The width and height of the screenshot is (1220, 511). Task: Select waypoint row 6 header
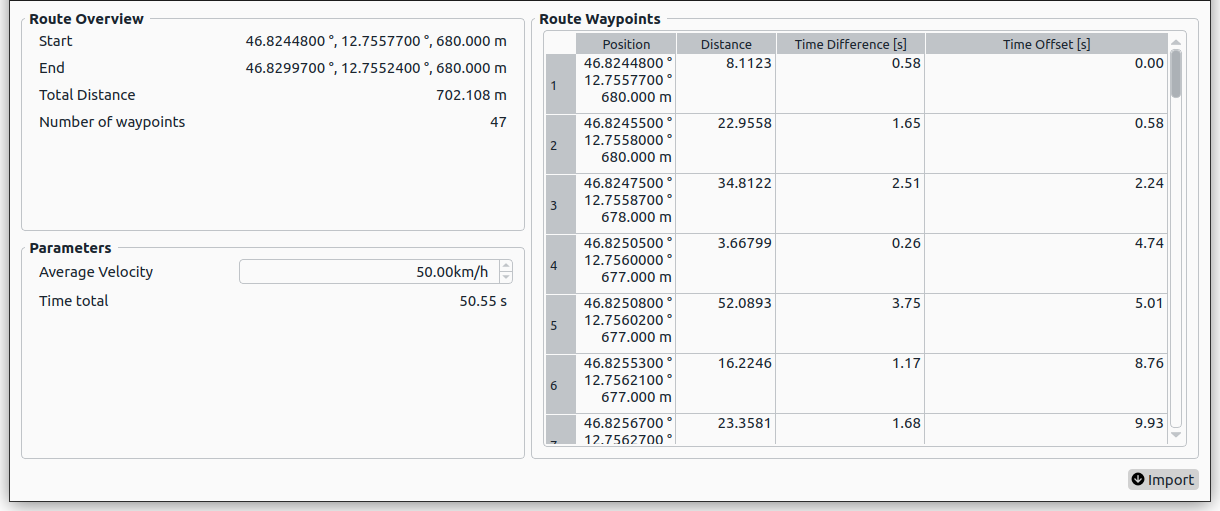[560, 384]
